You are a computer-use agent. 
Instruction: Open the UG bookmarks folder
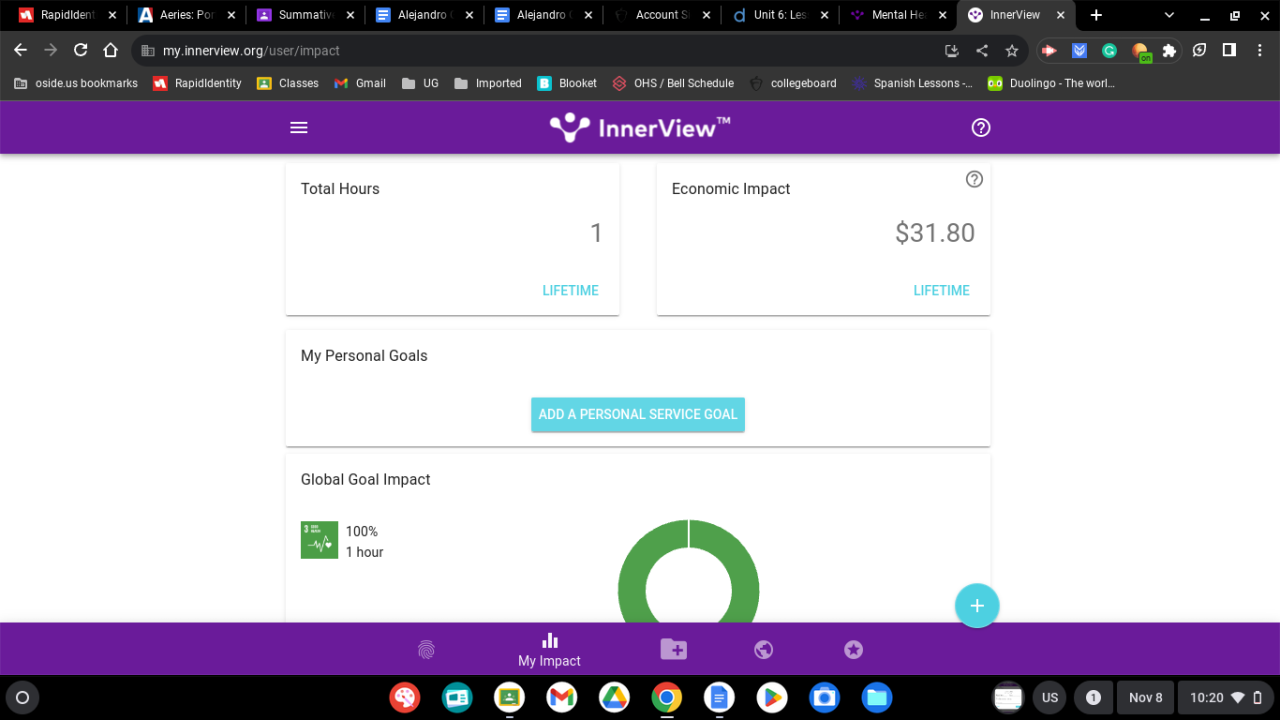pyautogui.click(x=421, y=83)
